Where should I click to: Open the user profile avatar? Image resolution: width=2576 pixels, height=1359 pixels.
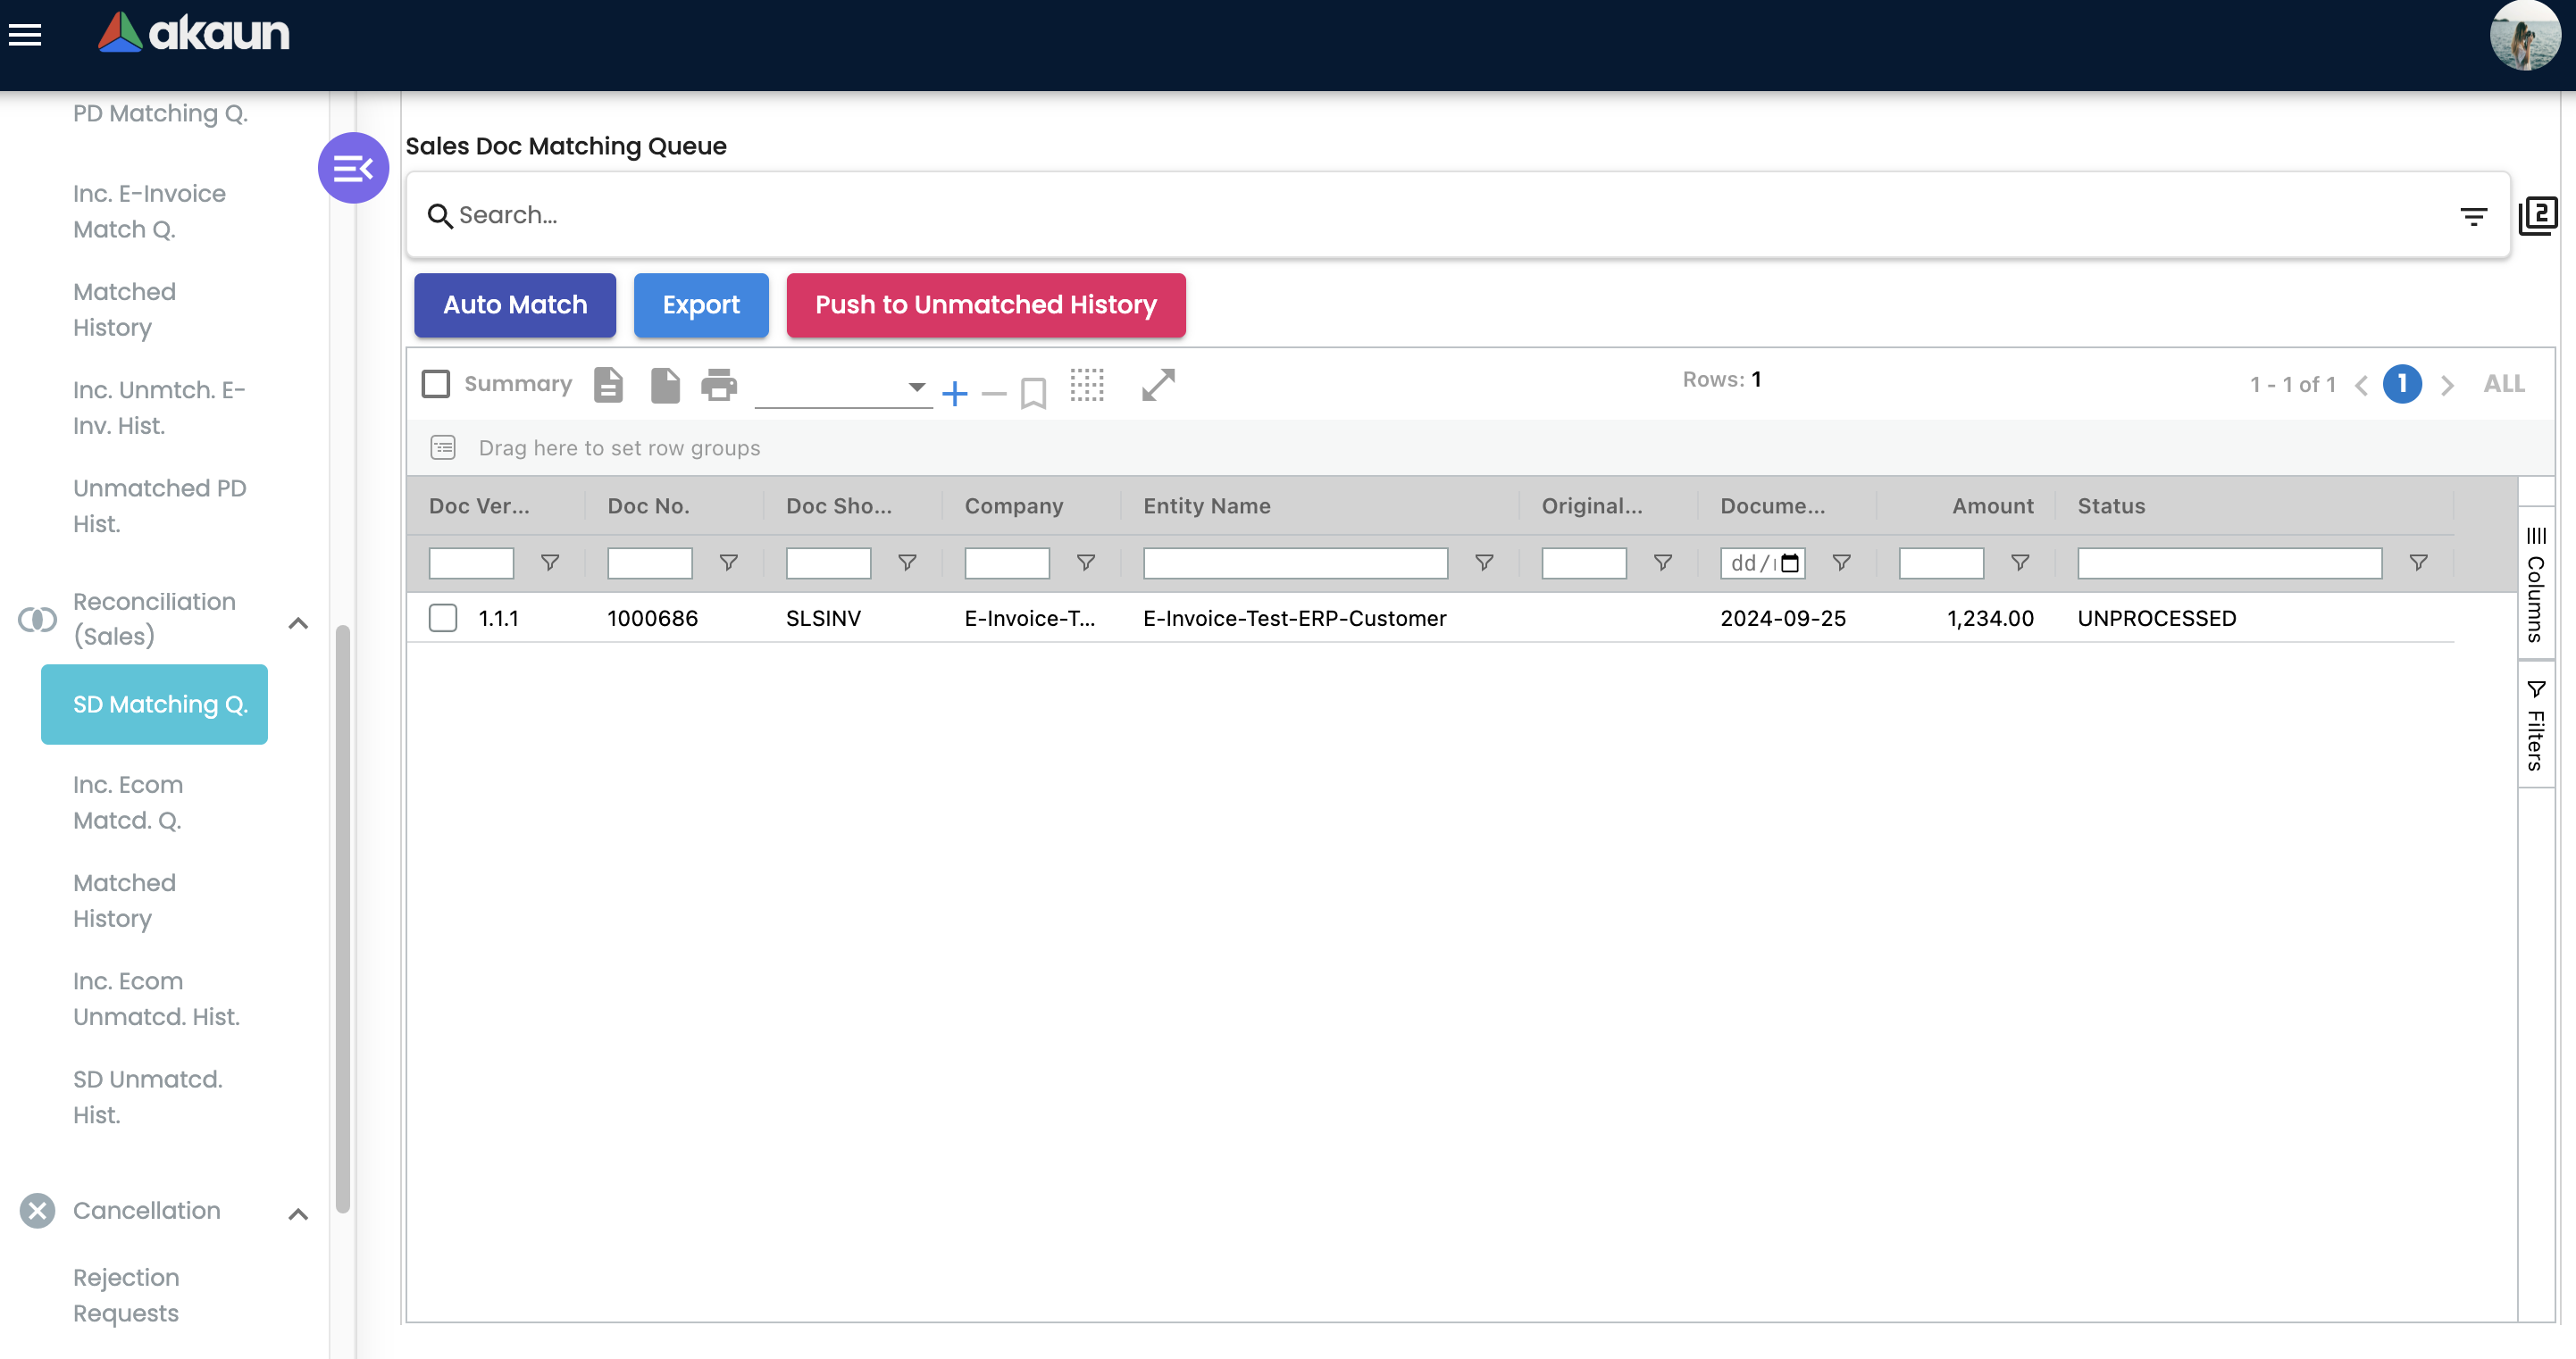coord(2524,36)
